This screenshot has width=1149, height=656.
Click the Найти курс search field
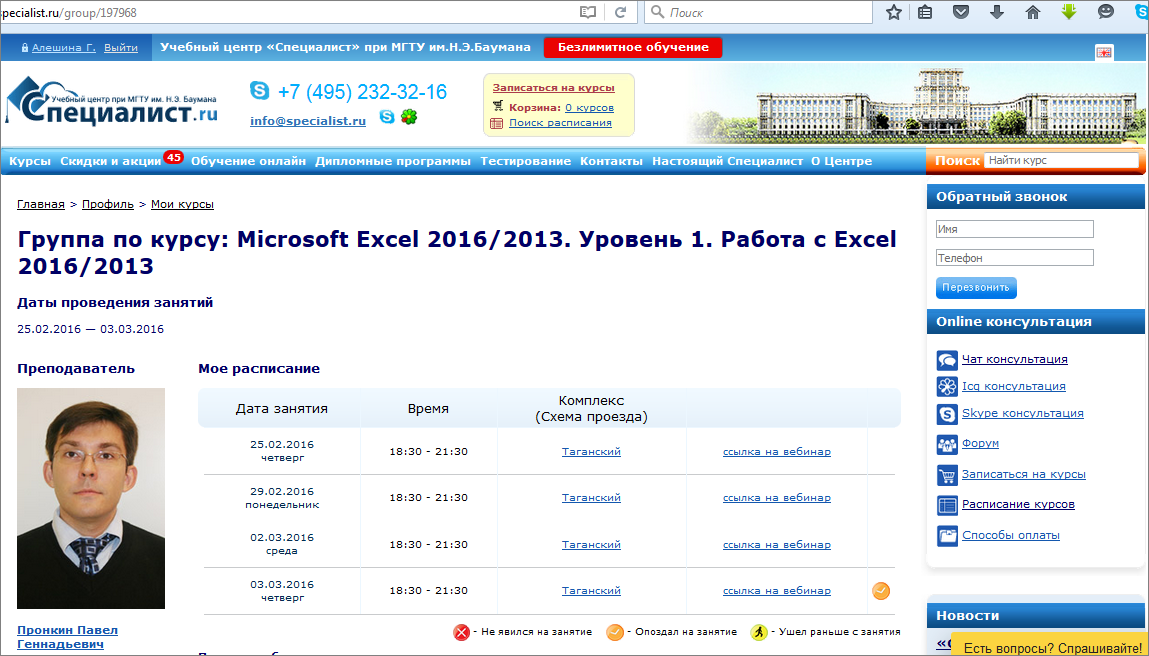[x=1061, y=161]
